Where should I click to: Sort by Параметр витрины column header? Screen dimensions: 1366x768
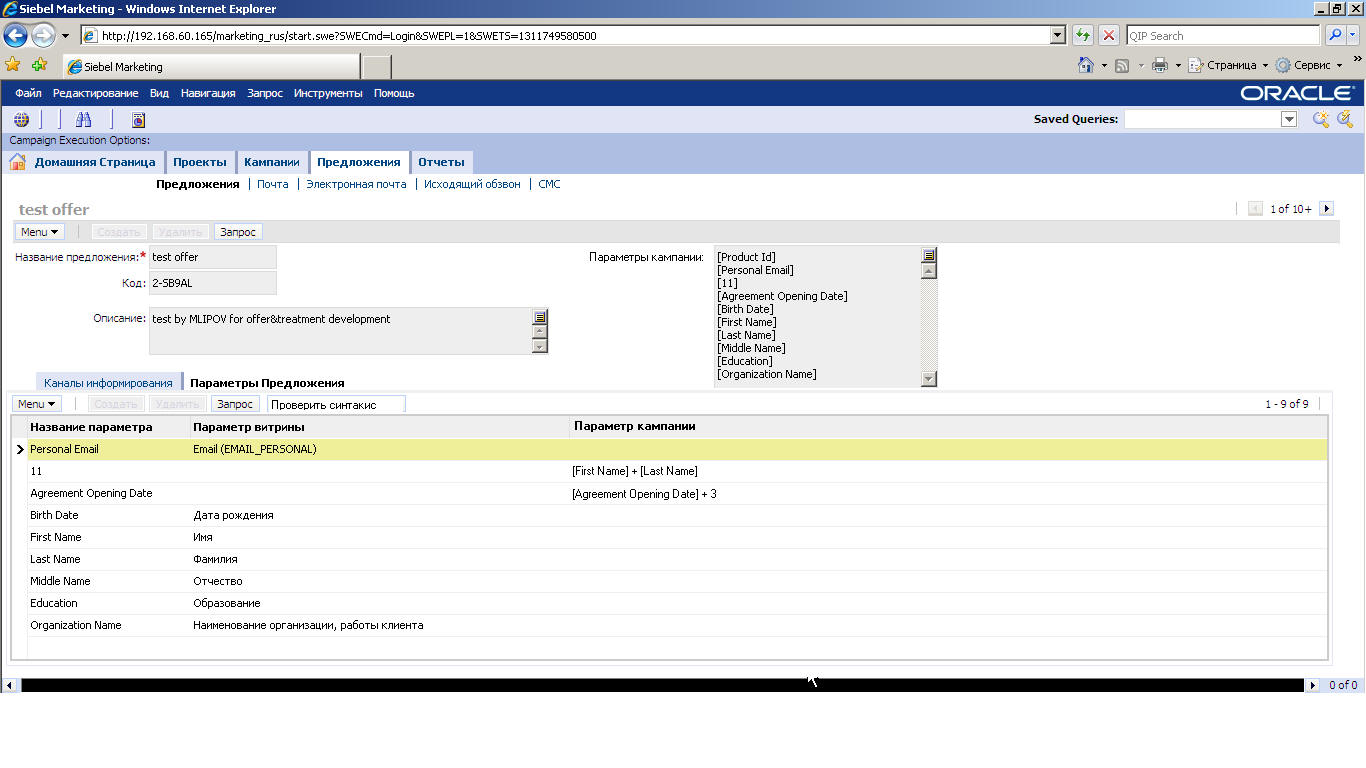coord(249,427)
